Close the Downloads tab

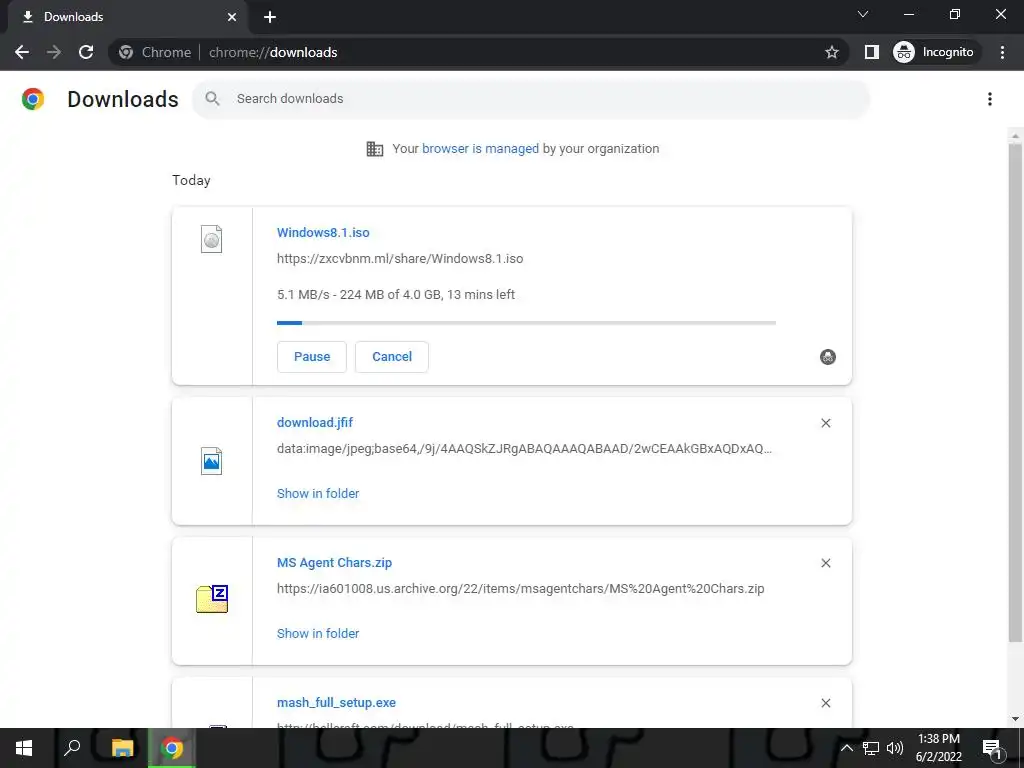[232, 17]
